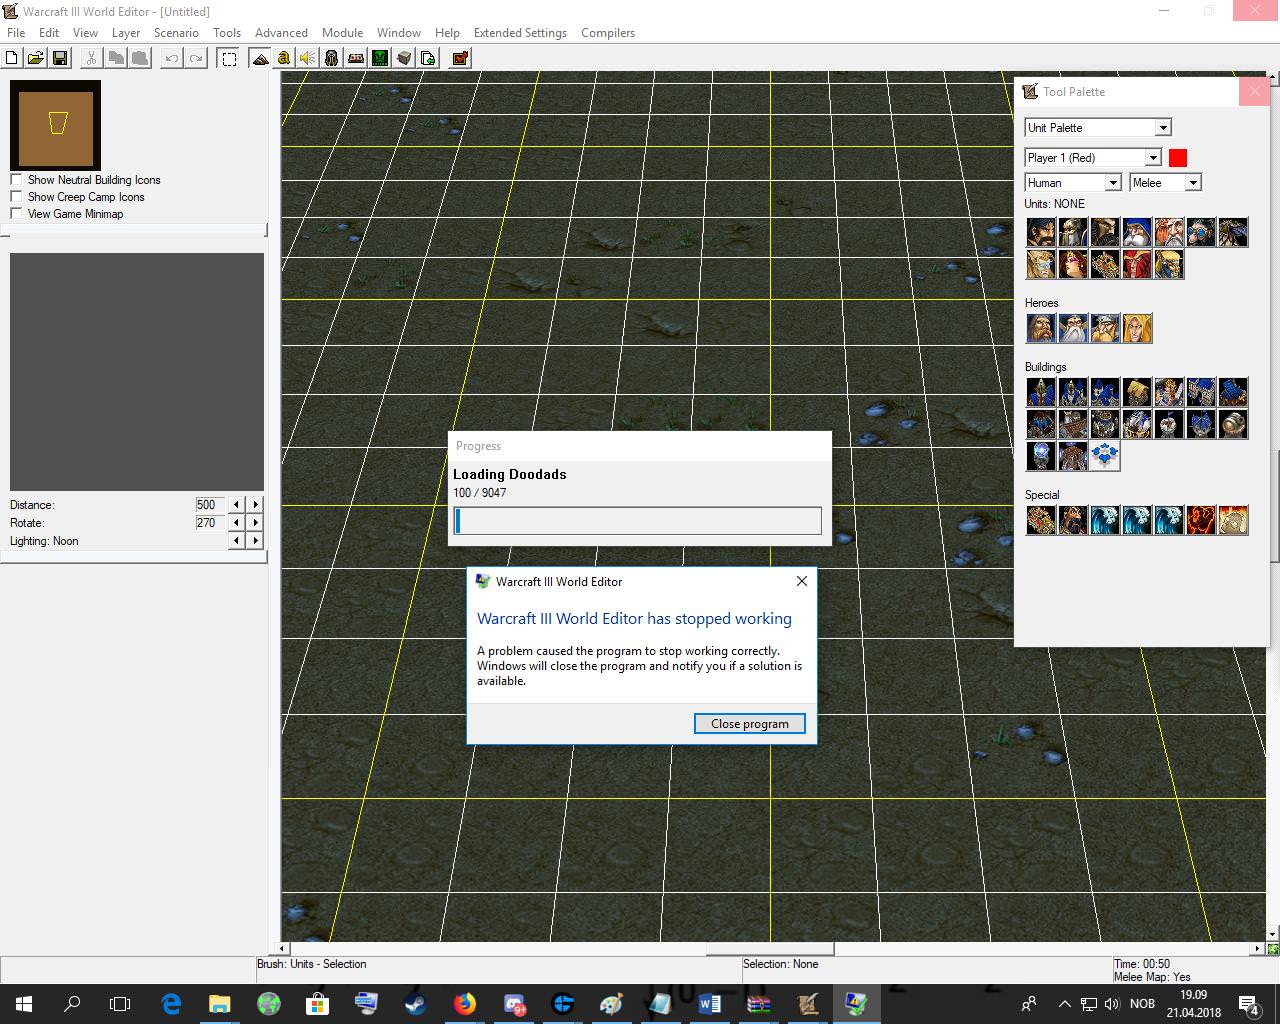
Task: Open the Windows Start menu
Action: click(x=24, y=1004)
